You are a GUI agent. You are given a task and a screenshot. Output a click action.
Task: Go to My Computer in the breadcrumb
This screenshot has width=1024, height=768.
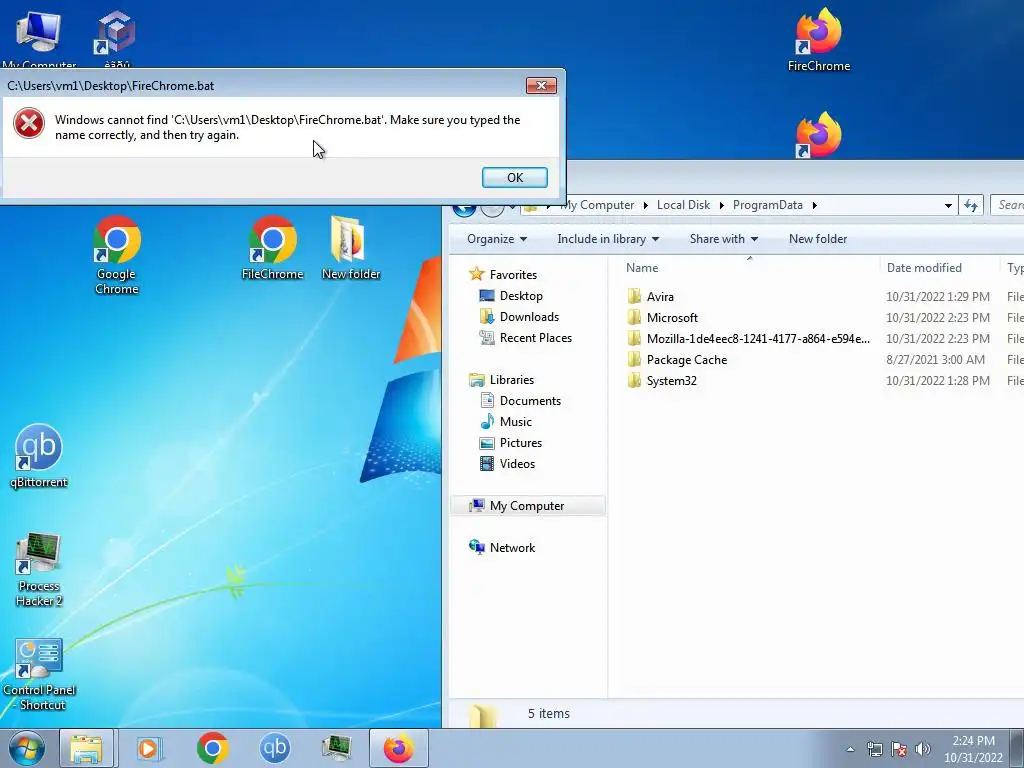(x=598, y=205)
